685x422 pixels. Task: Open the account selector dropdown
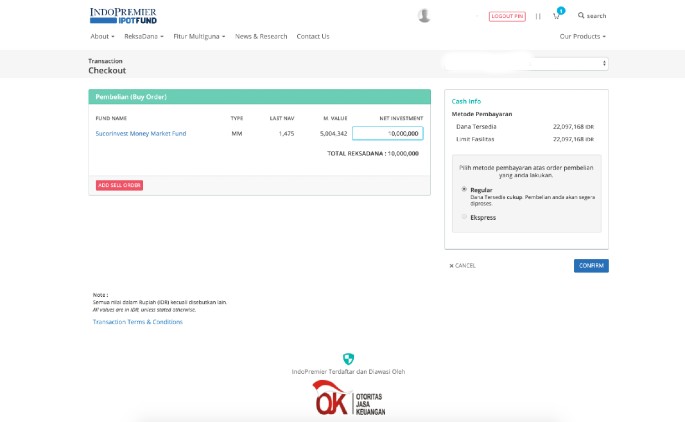(x=526, y=63)
